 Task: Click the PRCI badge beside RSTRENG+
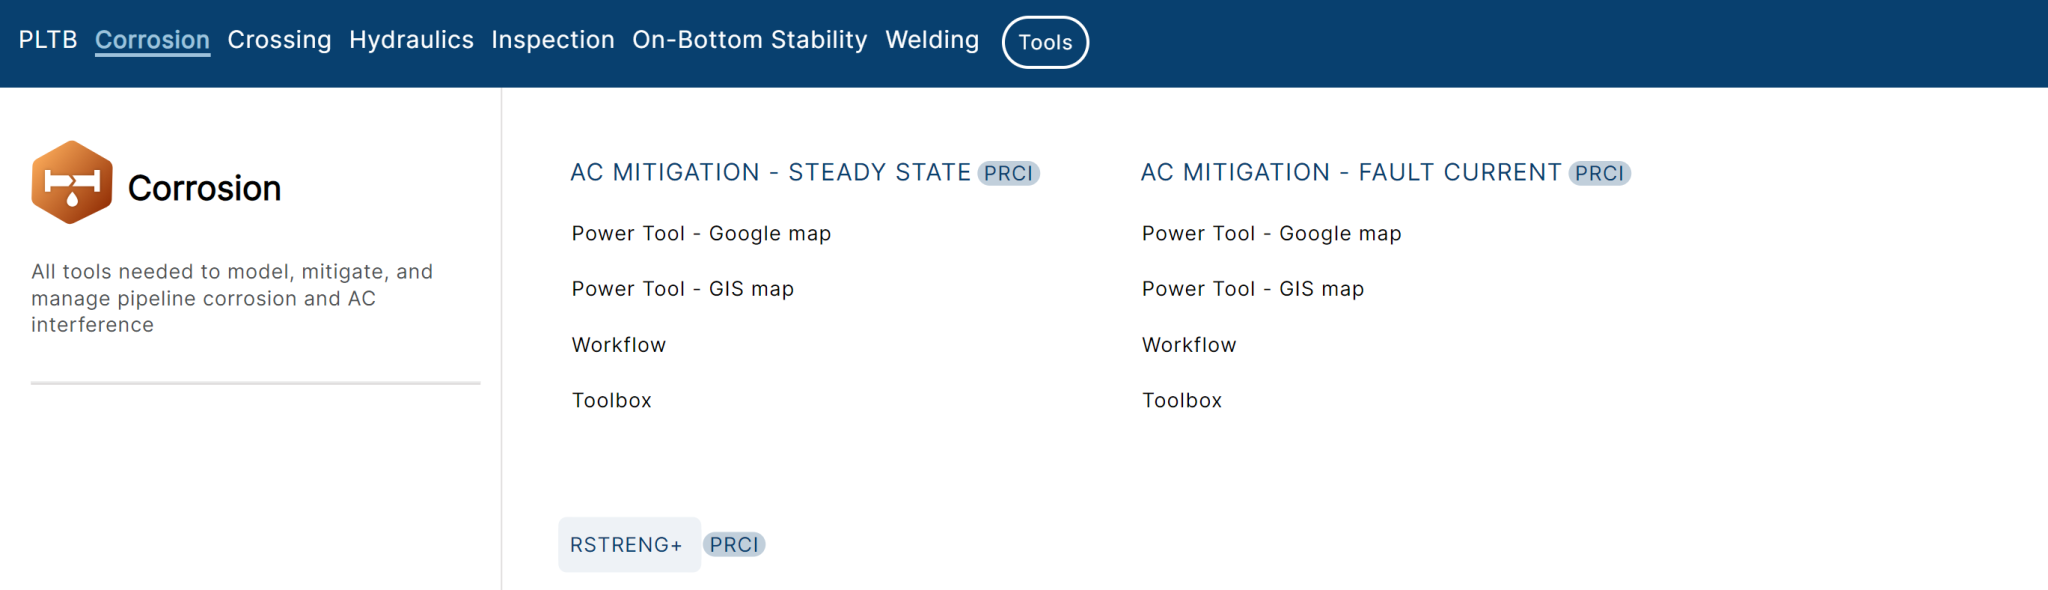coord(734,545)
